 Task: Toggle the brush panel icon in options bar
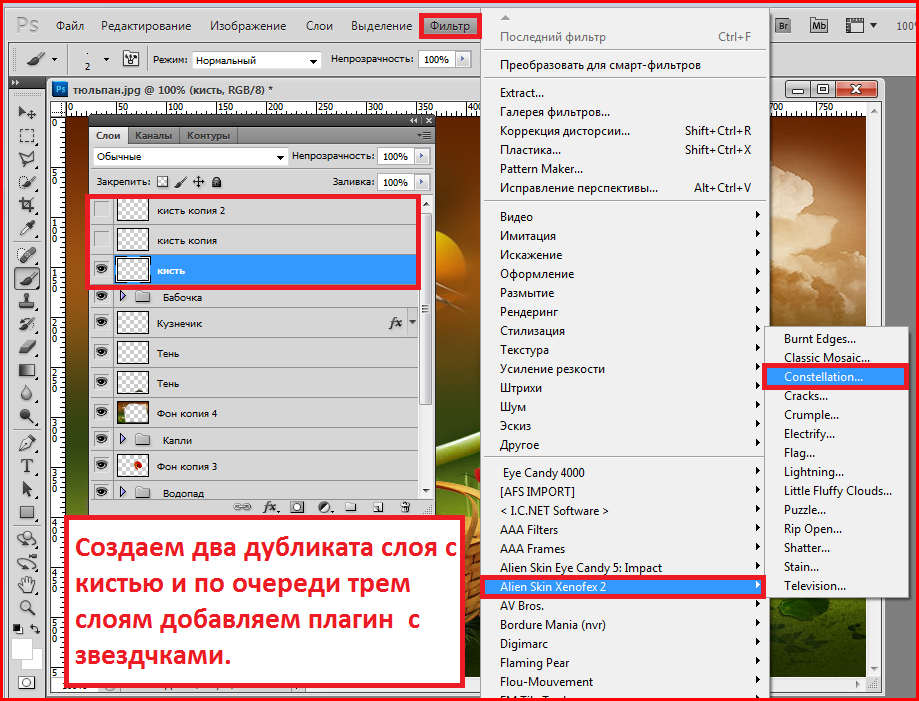point(130,59)
